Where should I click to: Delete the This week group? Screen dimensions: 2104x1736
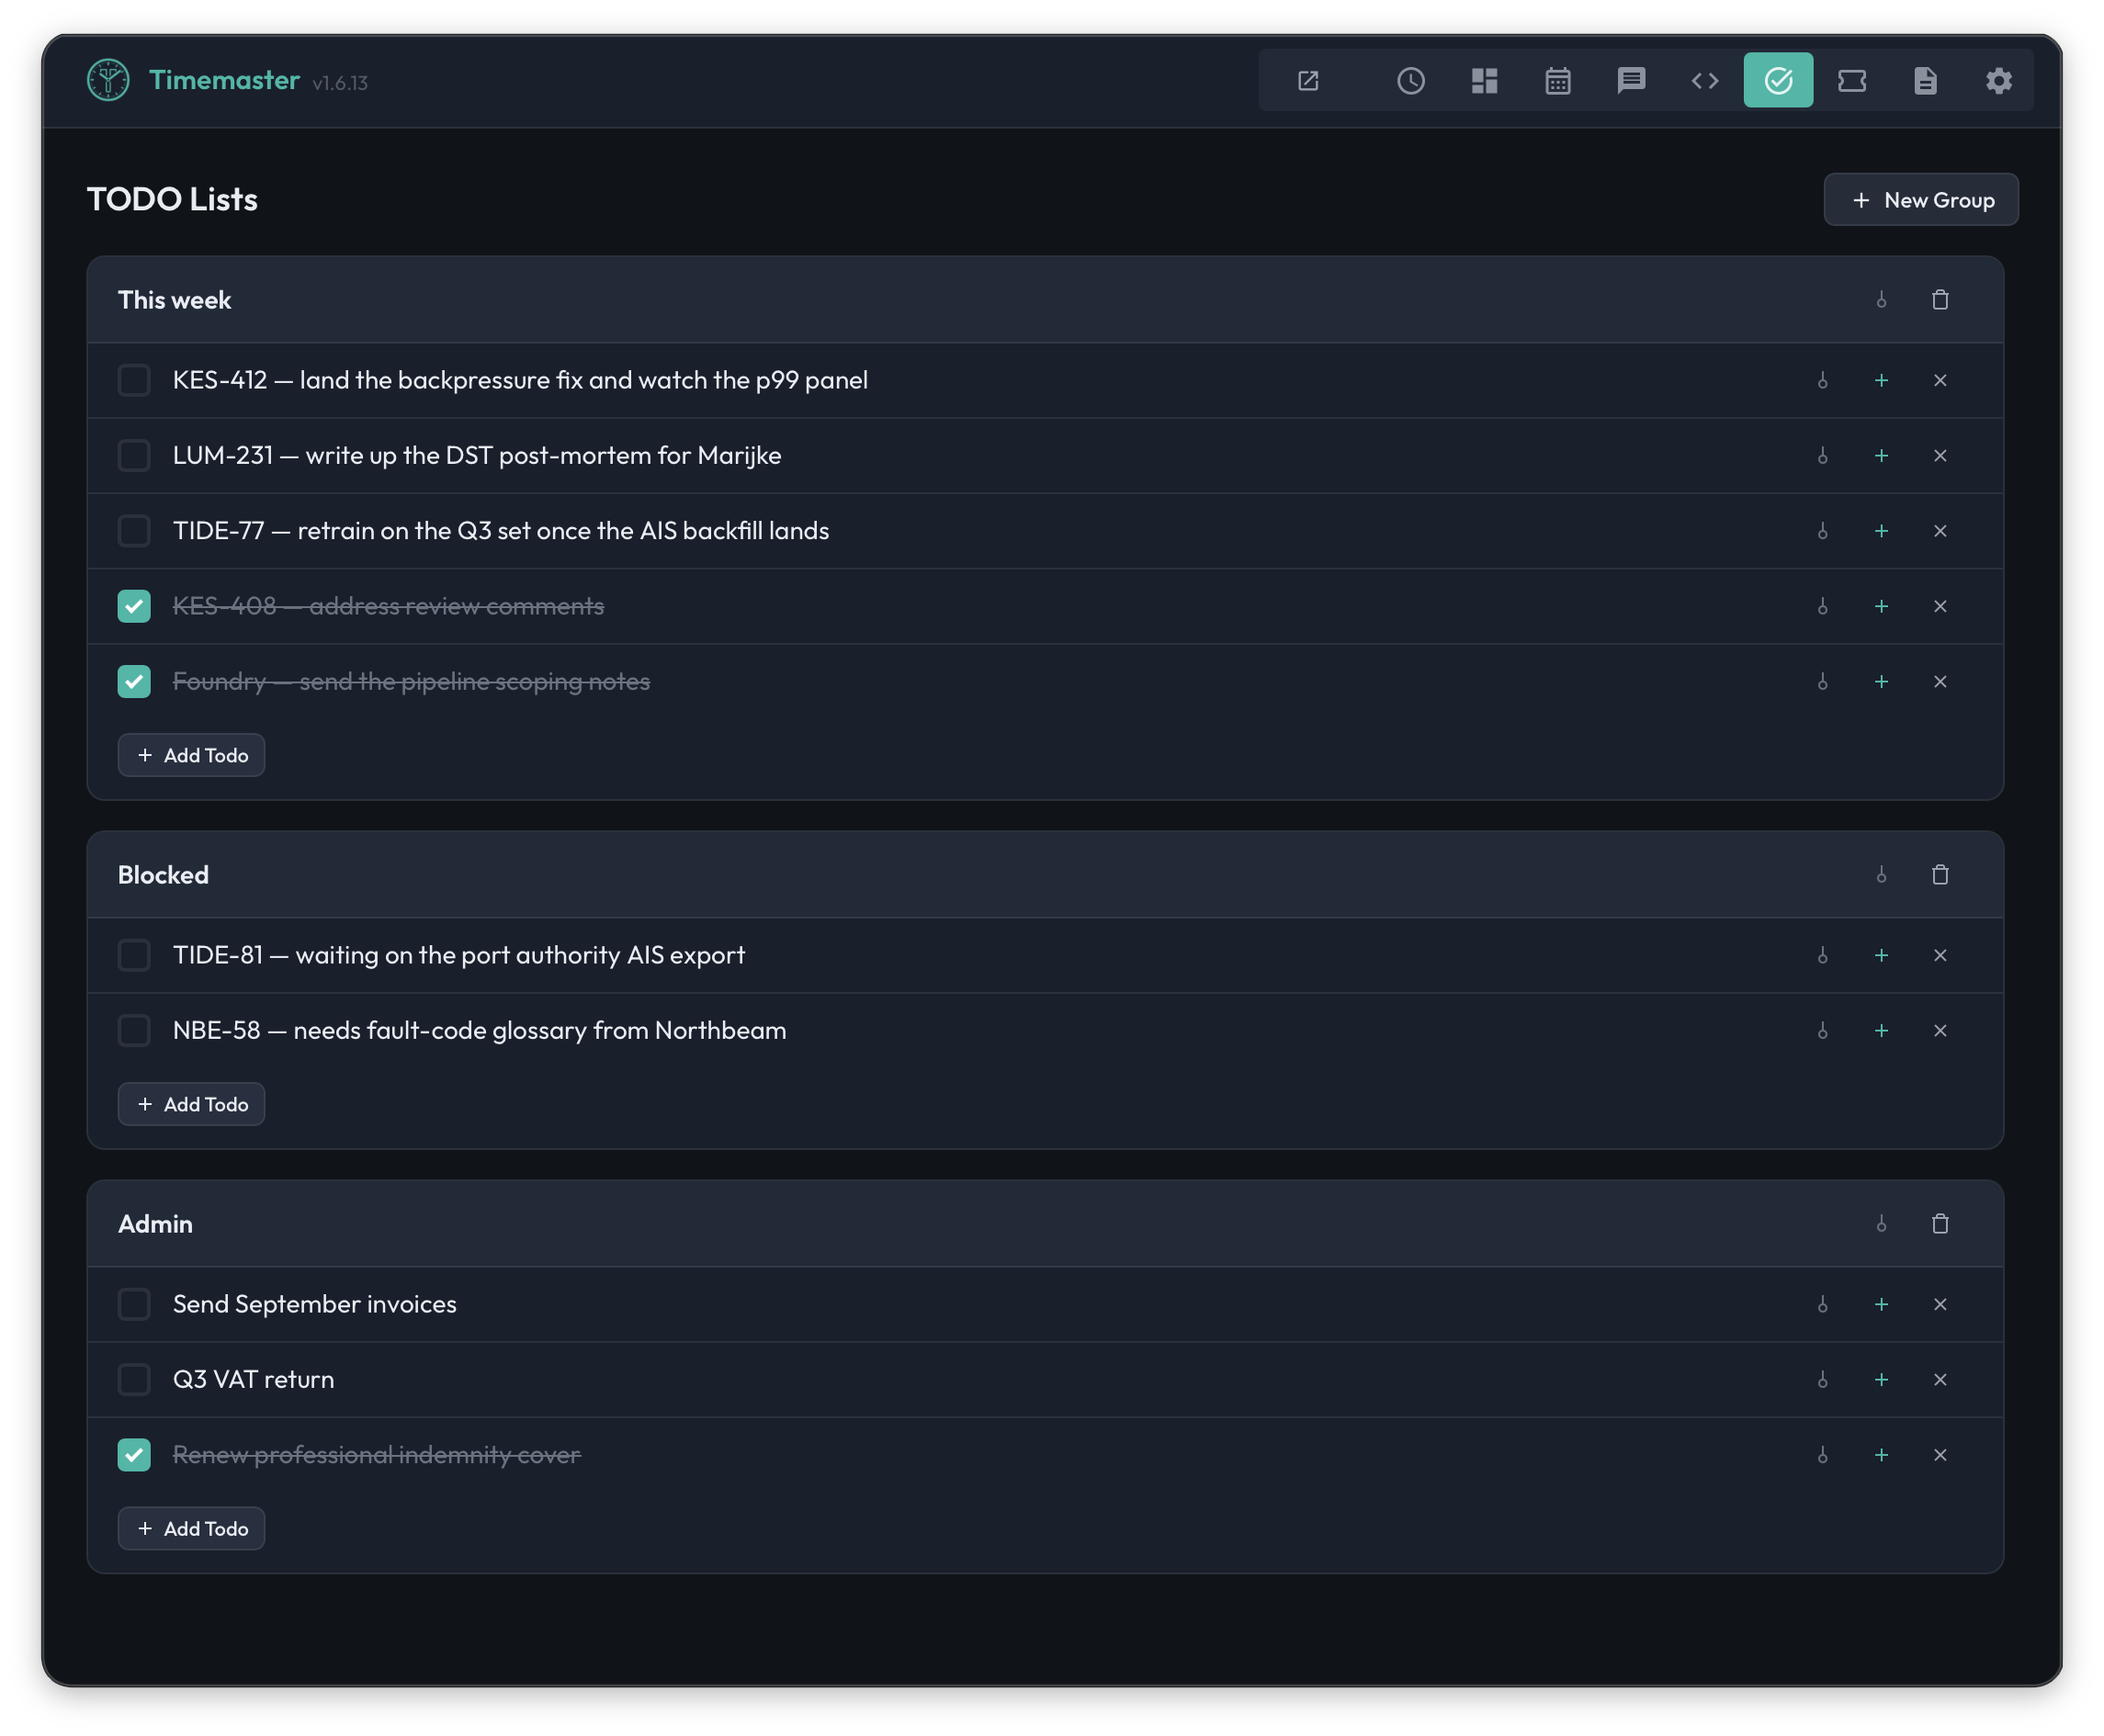1940,300
